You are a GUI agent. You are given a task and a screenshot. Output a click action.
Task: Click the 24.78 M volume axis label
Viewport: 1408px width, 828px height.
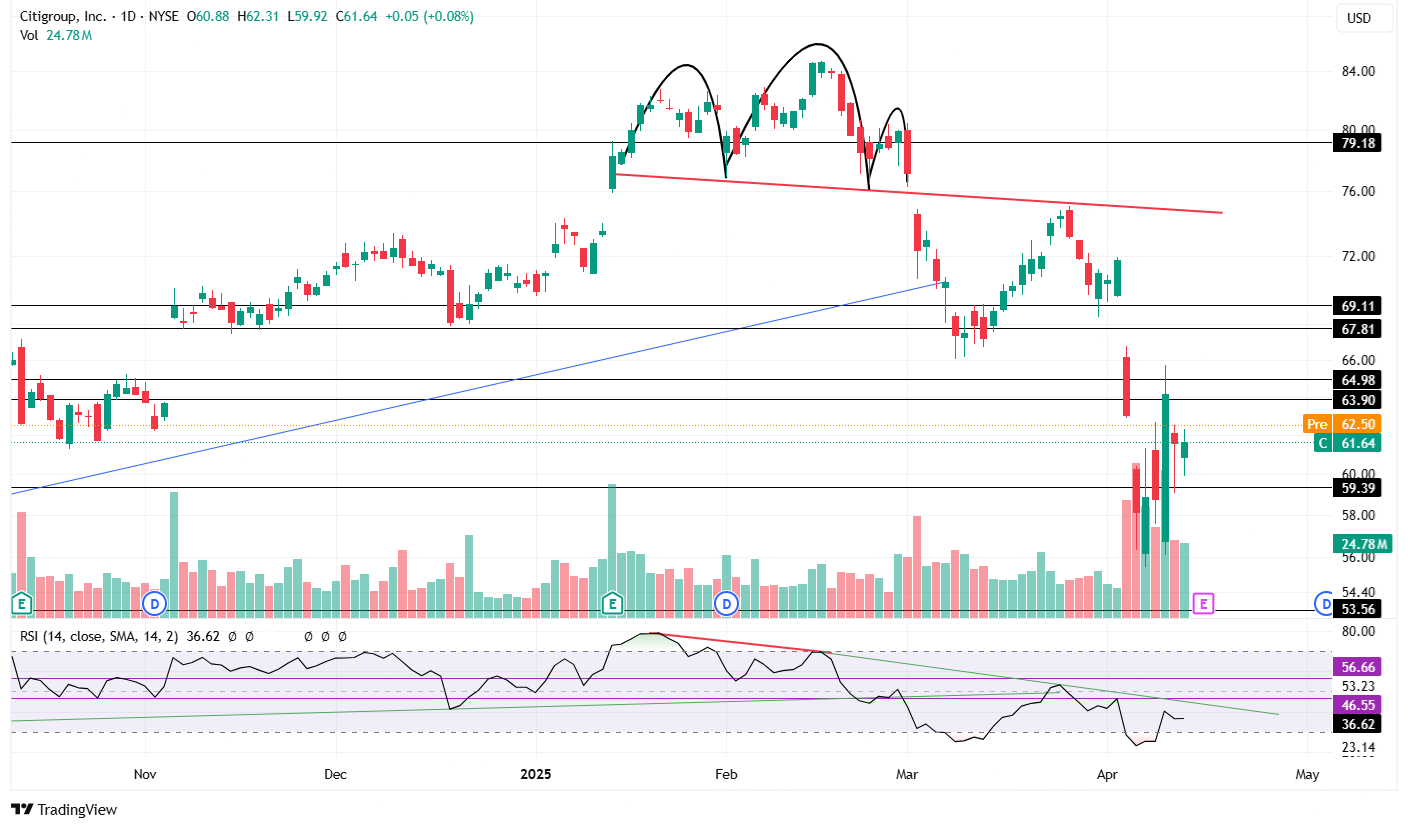click(x=1363, y=544)
